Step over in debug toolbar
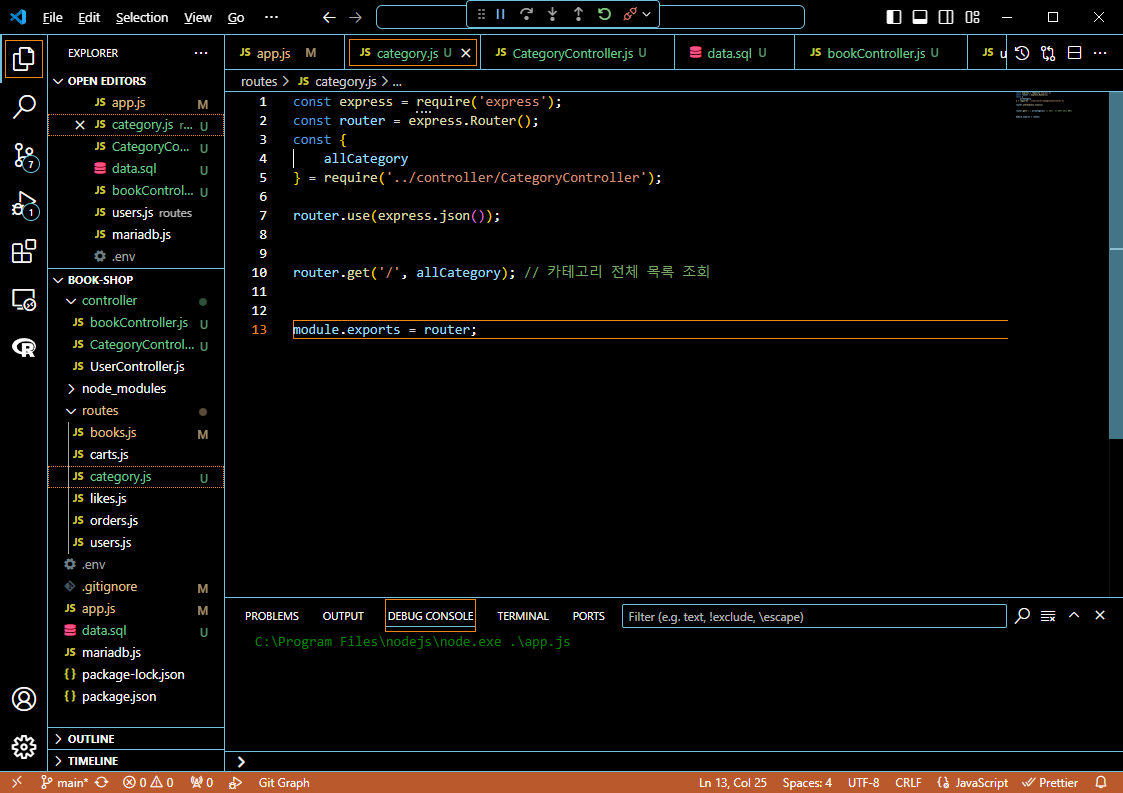The height and width of the screenshot is (793, 1123). click(x=526, y=14)
